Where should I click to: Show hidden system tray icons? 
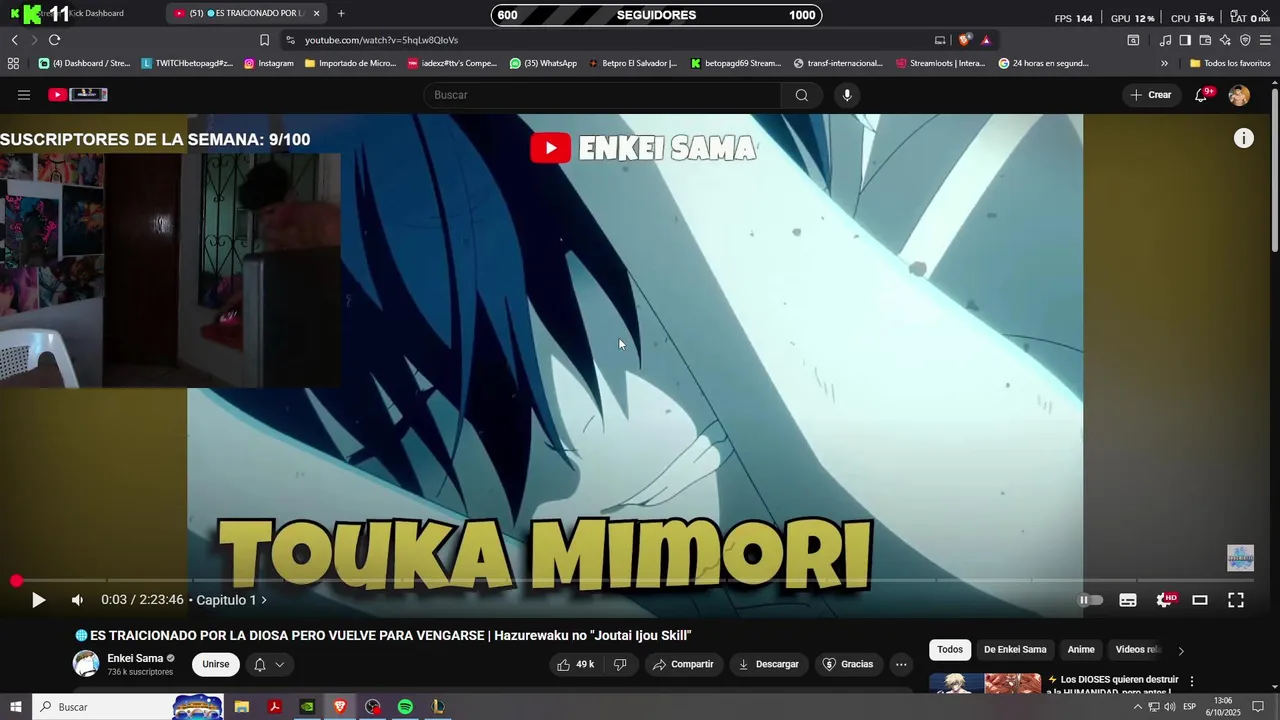1137,707
